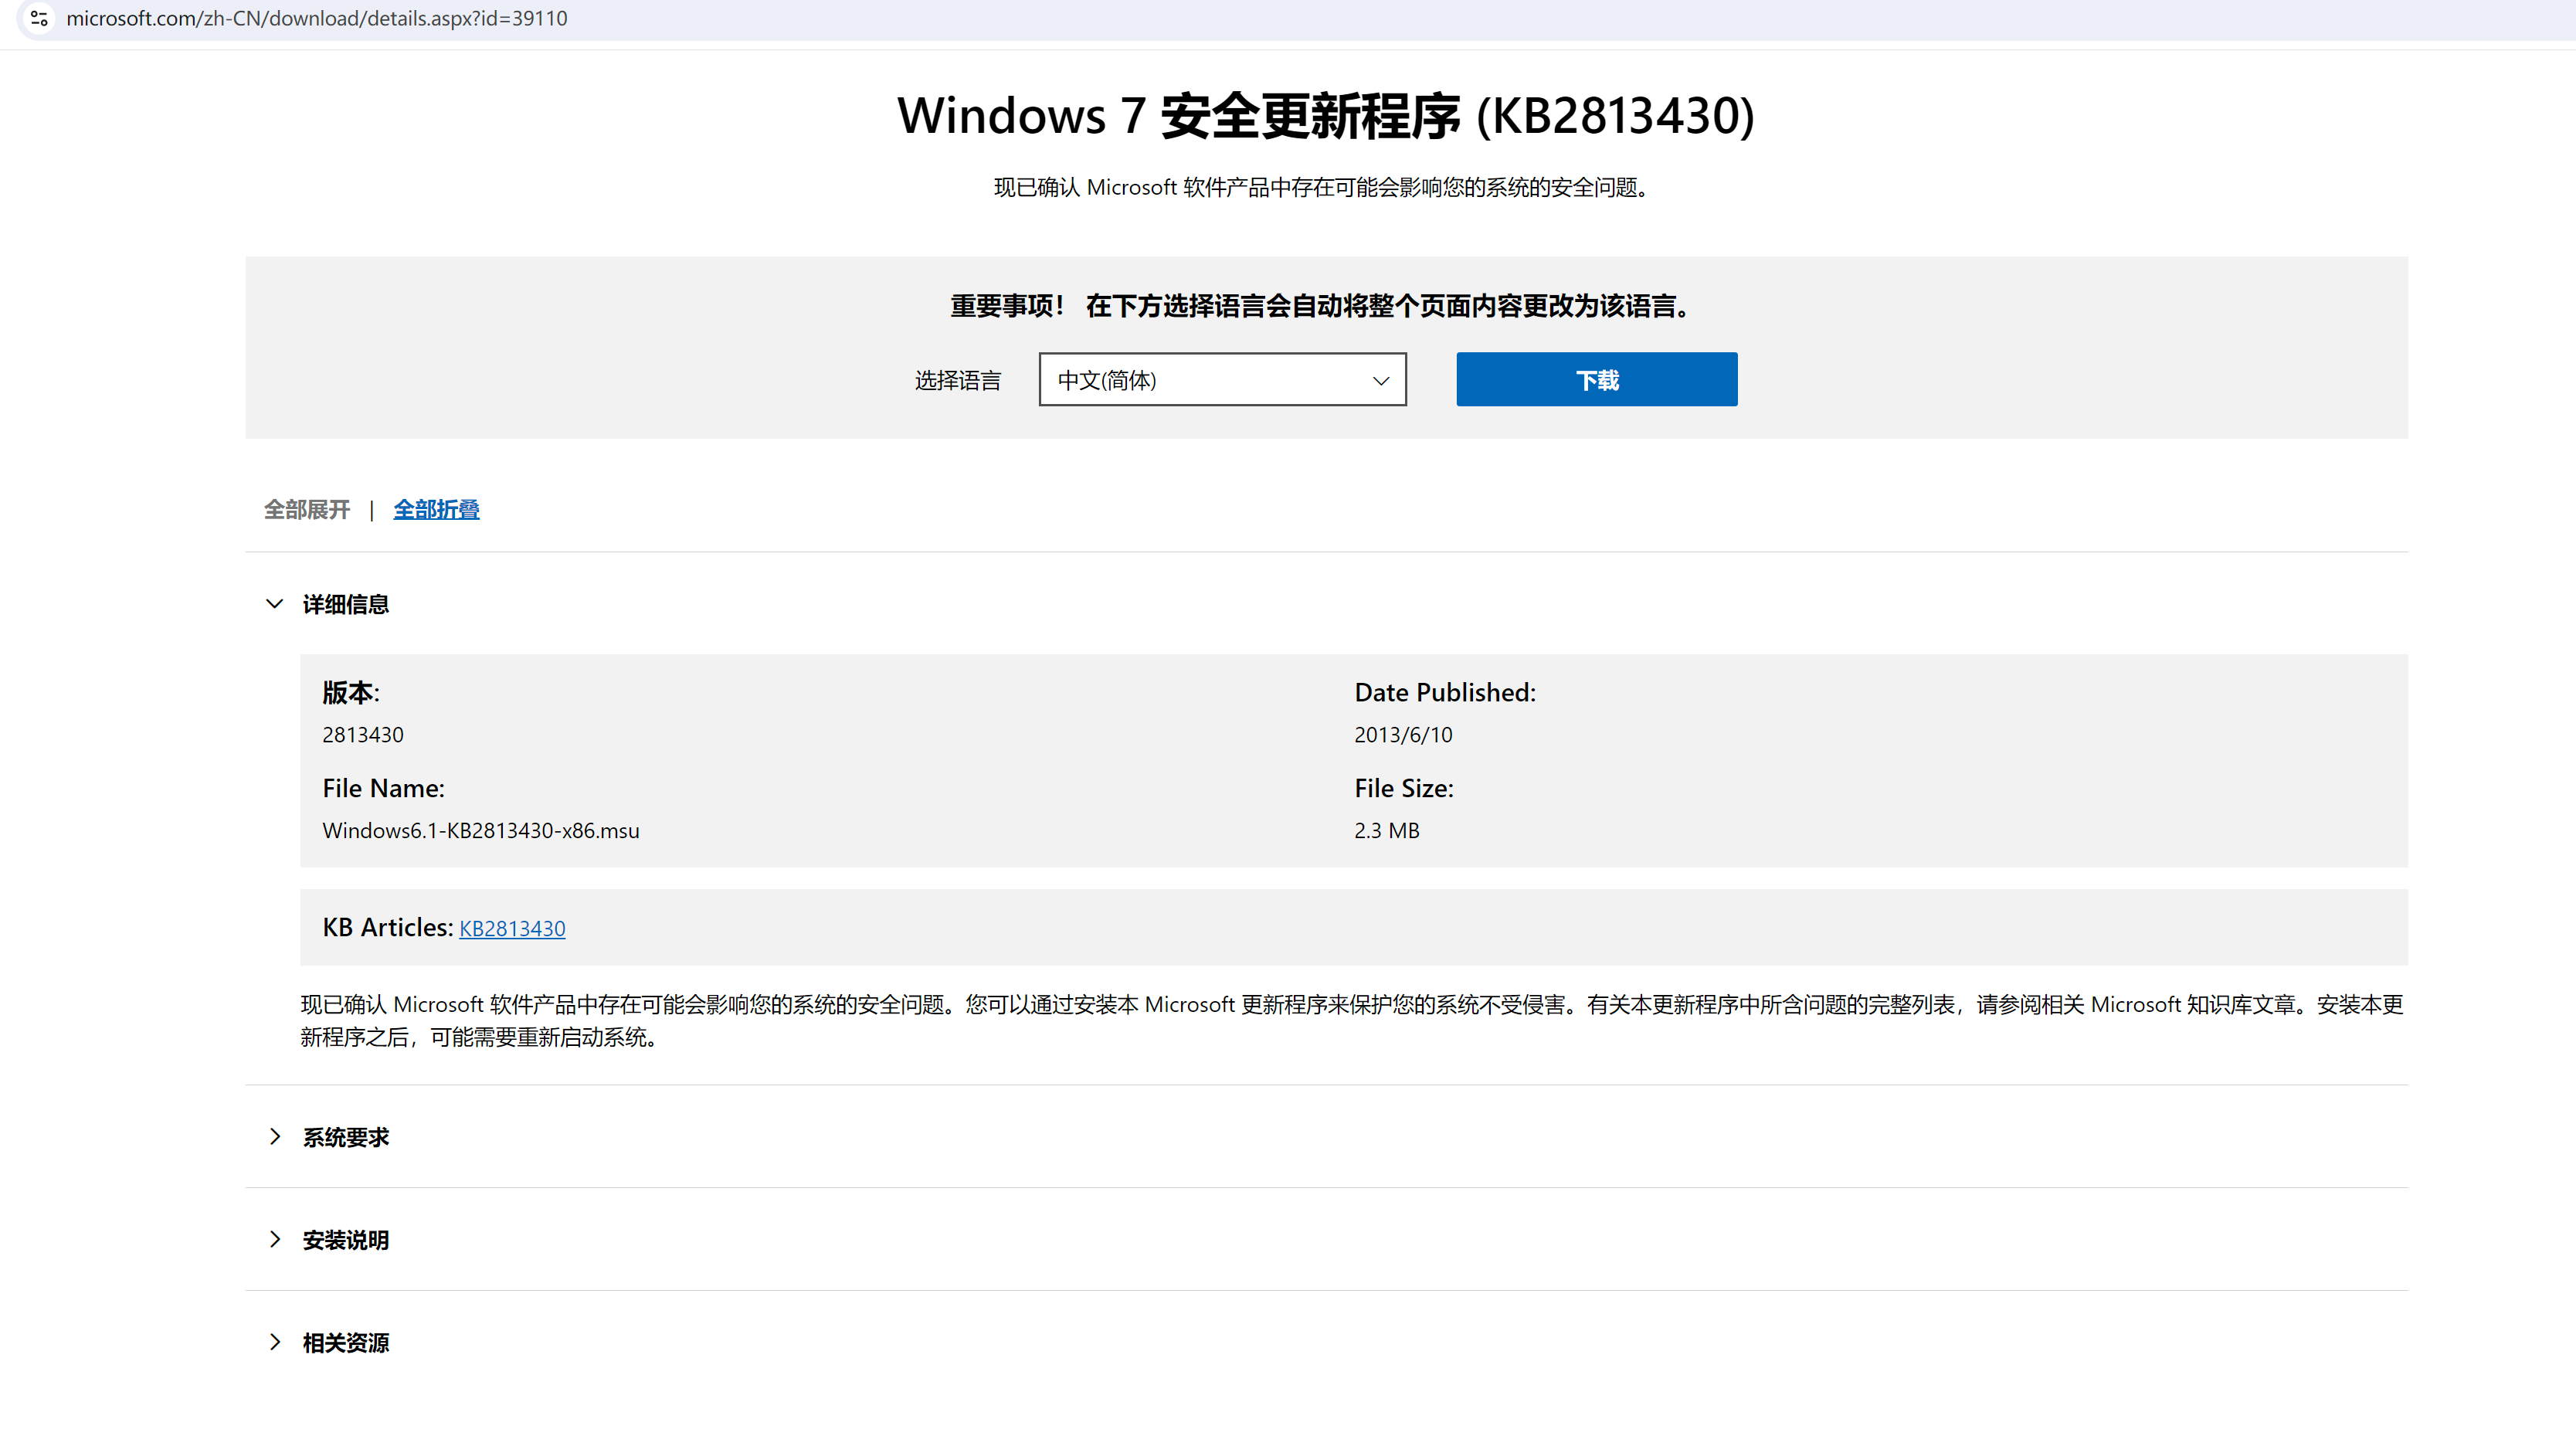Open the KB2813430 knowledge base article link
Viewport: 2576px width, 1443px height.
512,928
